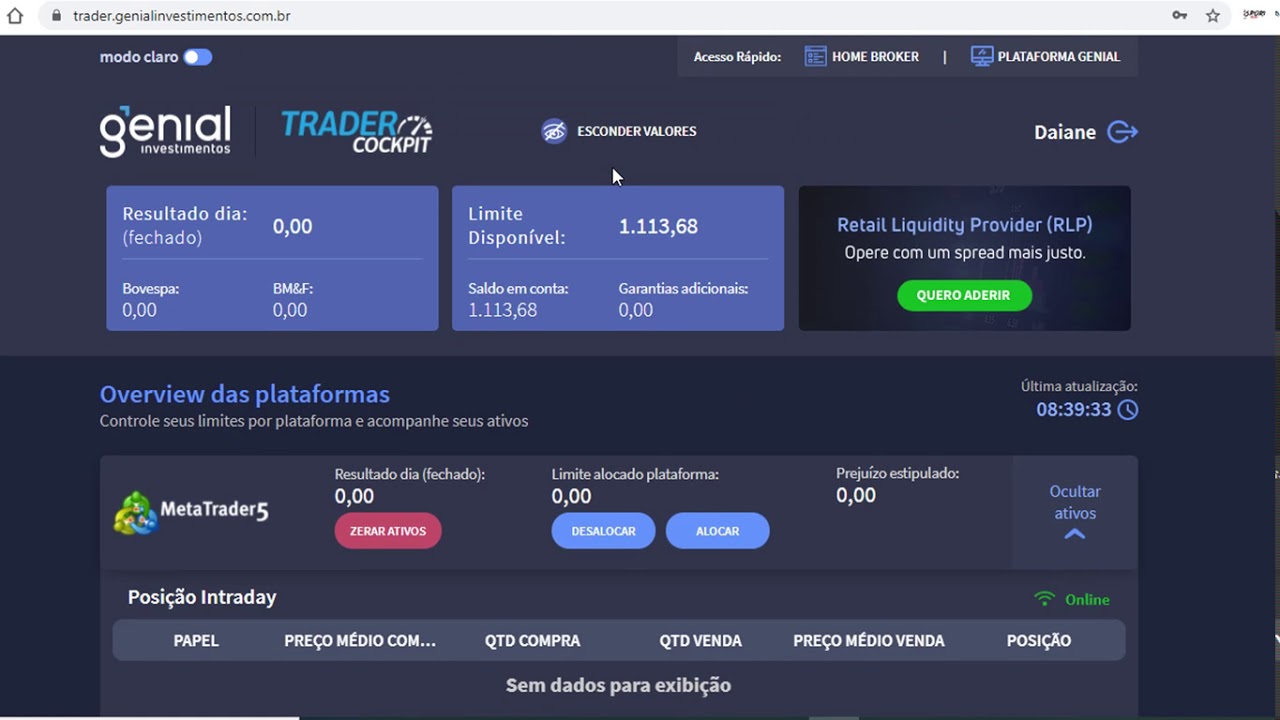Click the green wifi Online icon
Viewport: 1280px width, 720px height.
click(x=1044, y=599)
